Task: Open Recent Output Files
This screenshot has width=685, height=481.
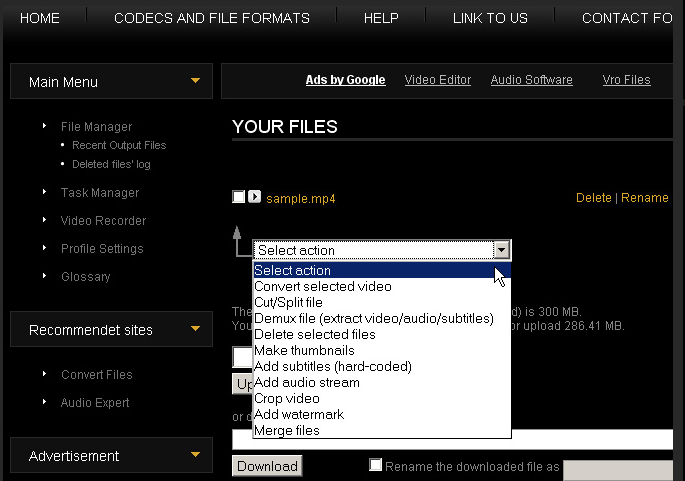Action: point(119,145)
